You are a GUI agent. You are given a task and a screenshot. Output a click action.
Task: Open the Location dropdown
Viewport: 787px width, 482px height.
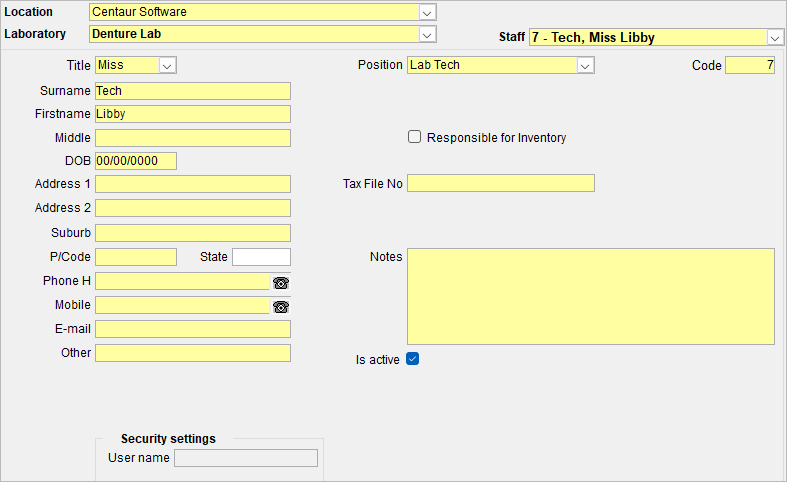point(427,13)
